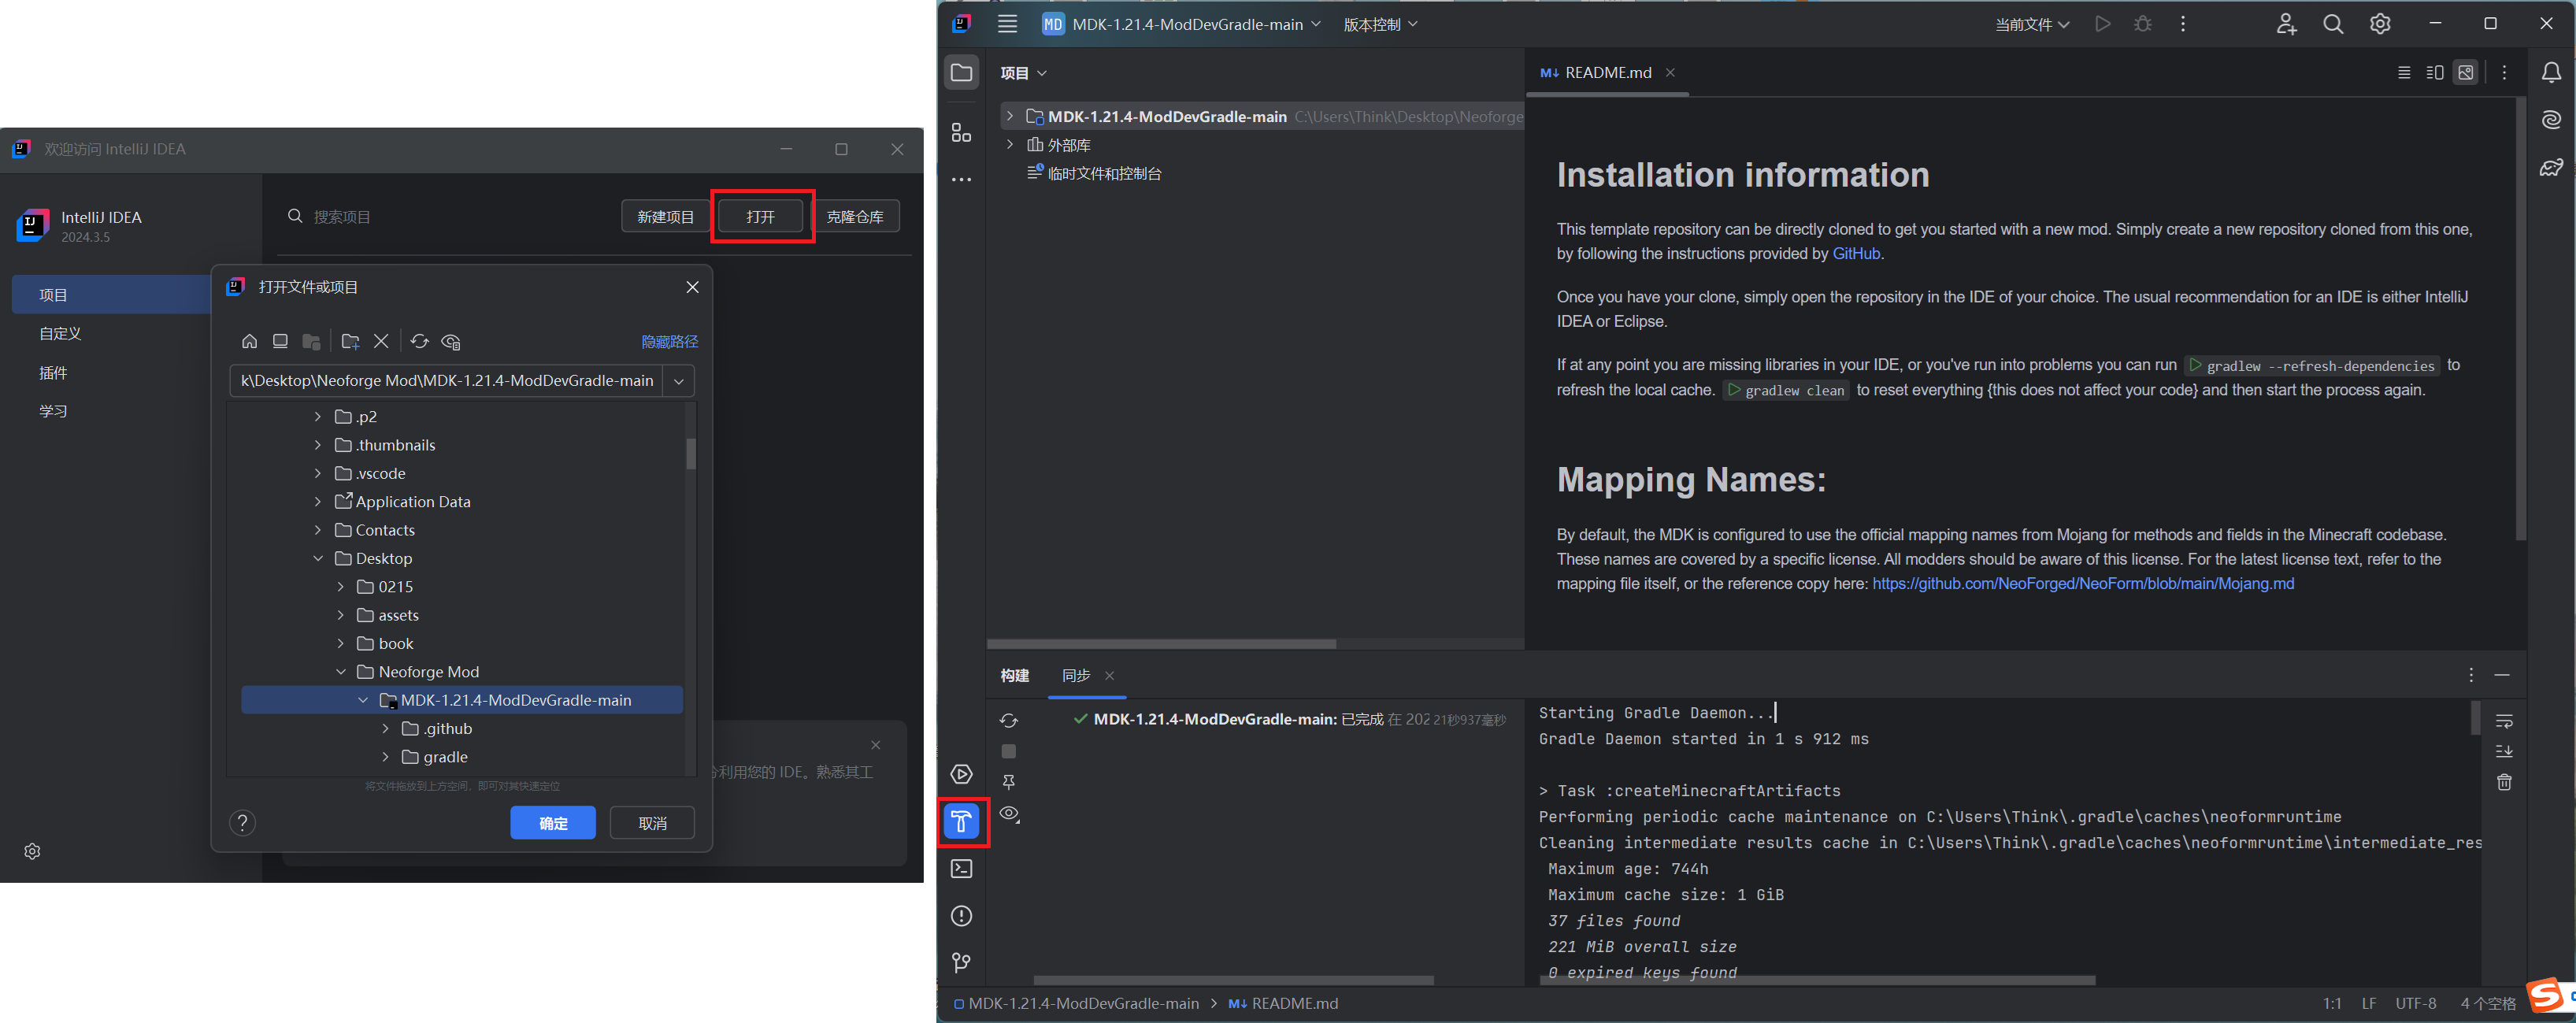Screen dimensions: 2576x1023
Task: Click the 克隆仓库 button
Action: coord(855,216)
